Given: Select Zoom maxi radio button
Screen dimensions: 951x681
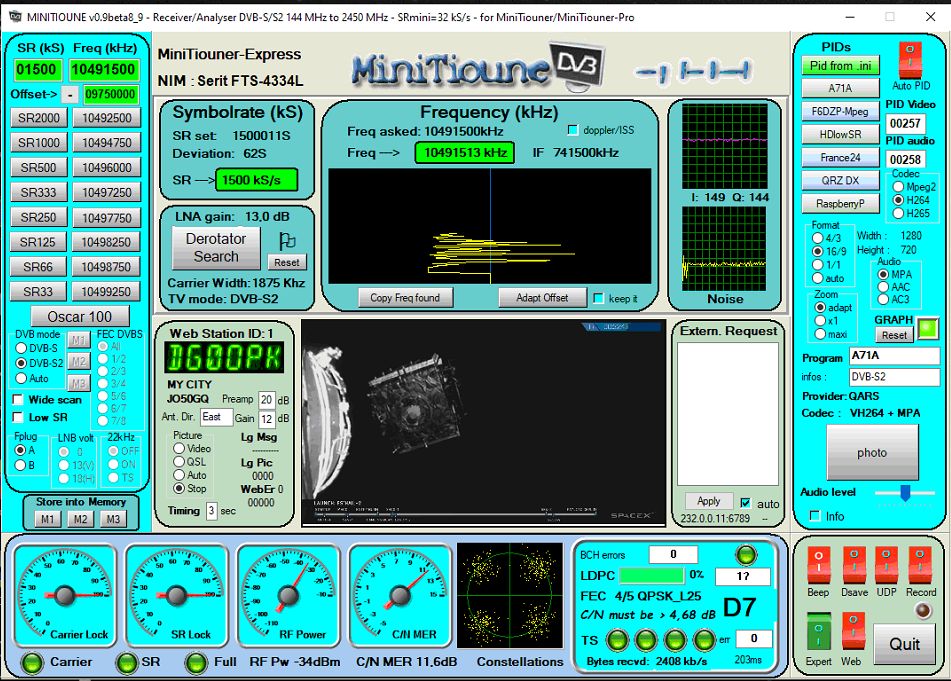Looking at the screenshot, I should tap(820, 334).
